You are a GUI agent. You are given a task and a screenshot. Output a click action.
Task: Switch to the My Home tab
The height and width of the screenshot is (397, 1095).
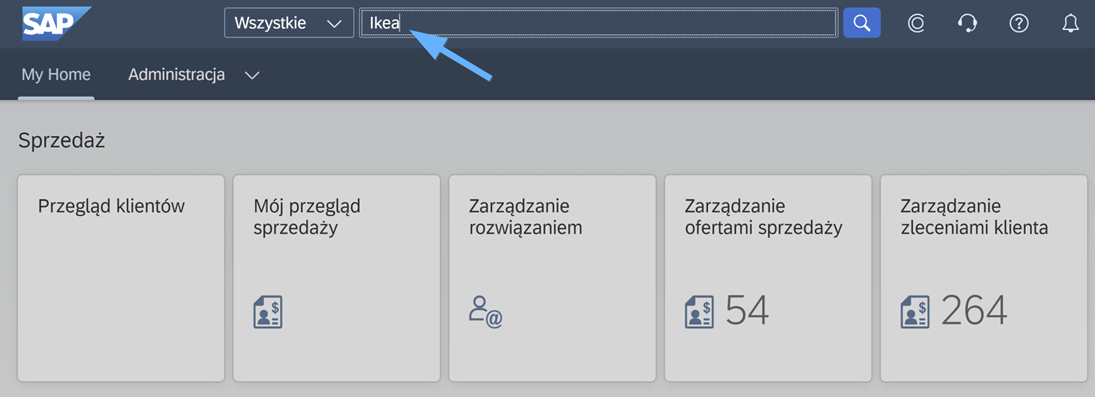tap(56, 74)
